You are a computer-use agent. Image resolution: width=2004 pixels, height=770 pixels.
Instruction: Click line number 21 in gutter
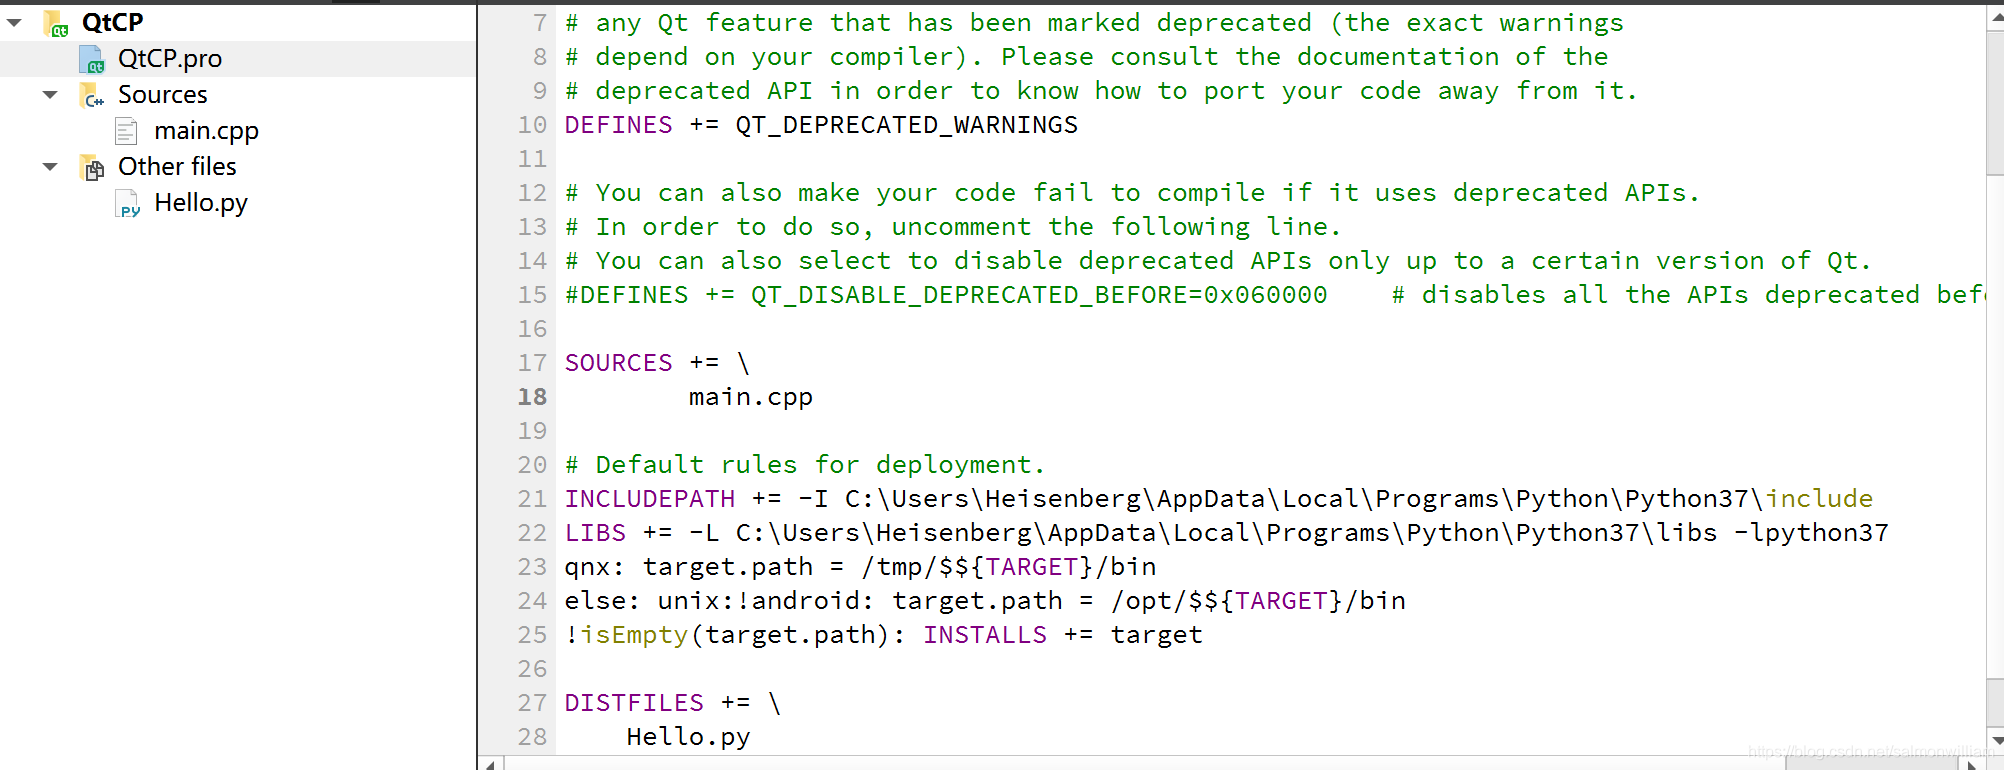[x=532, y=499]
